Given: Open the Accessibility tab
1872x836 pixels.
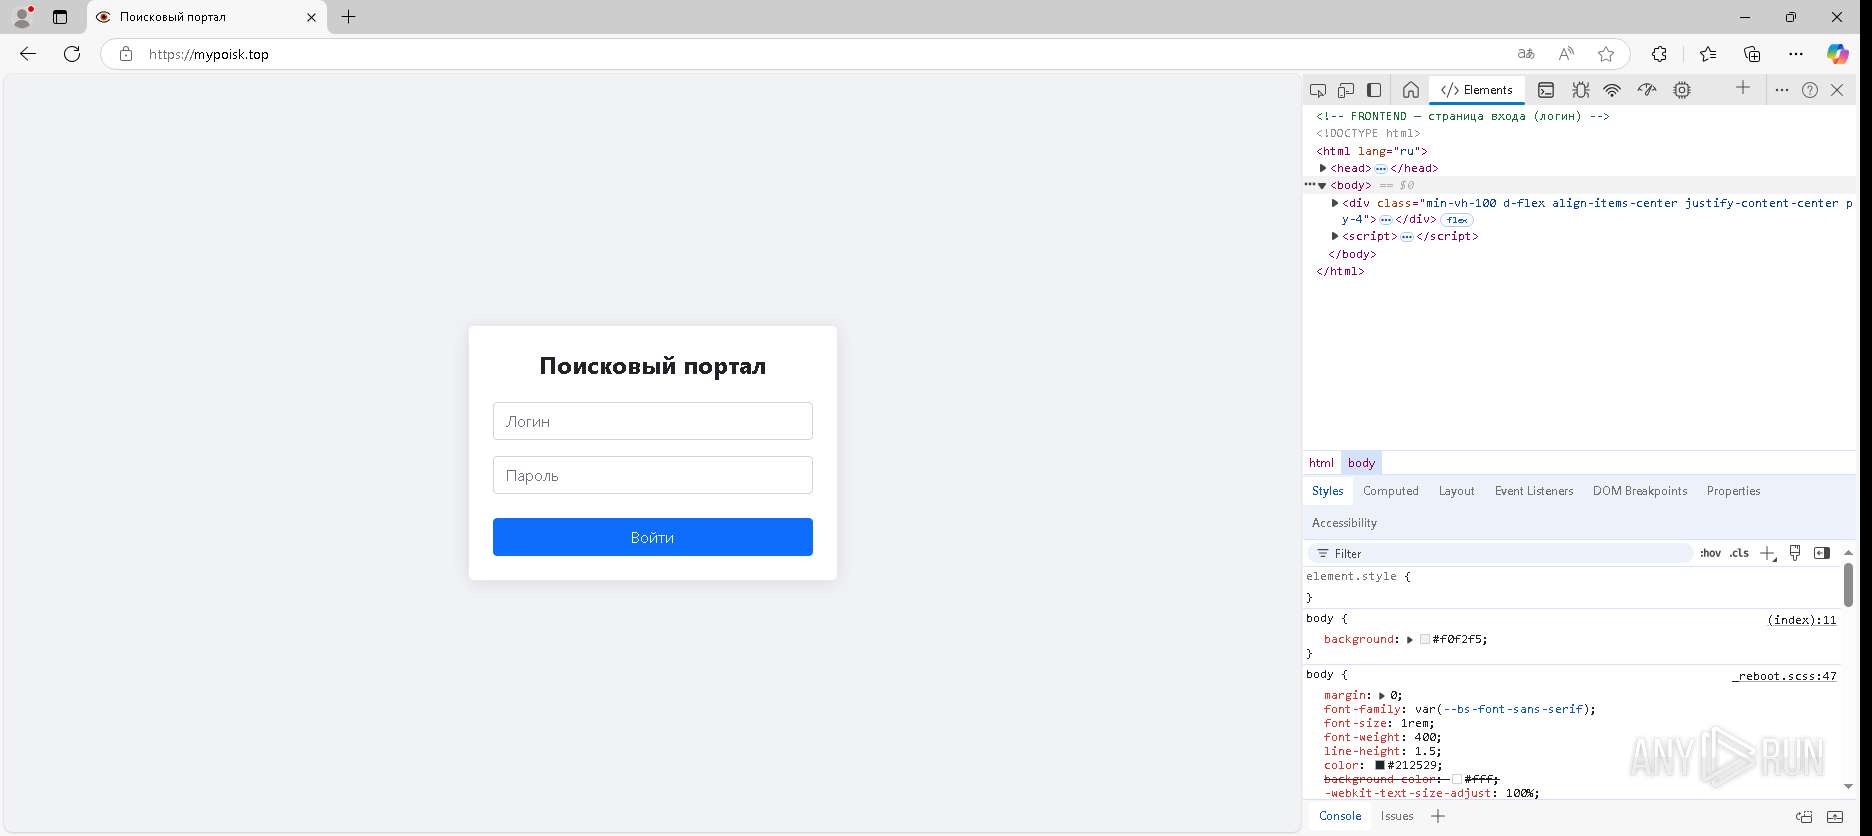Looking at the screenshot, I should (x=1344, y=523).
